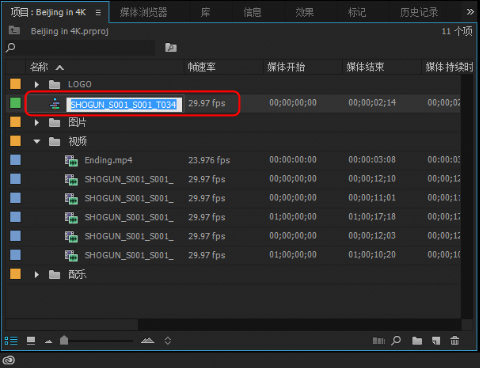Click clip icon of row ending 01;00;17;18
Screen dimensions: 480x368
(71, 218)
